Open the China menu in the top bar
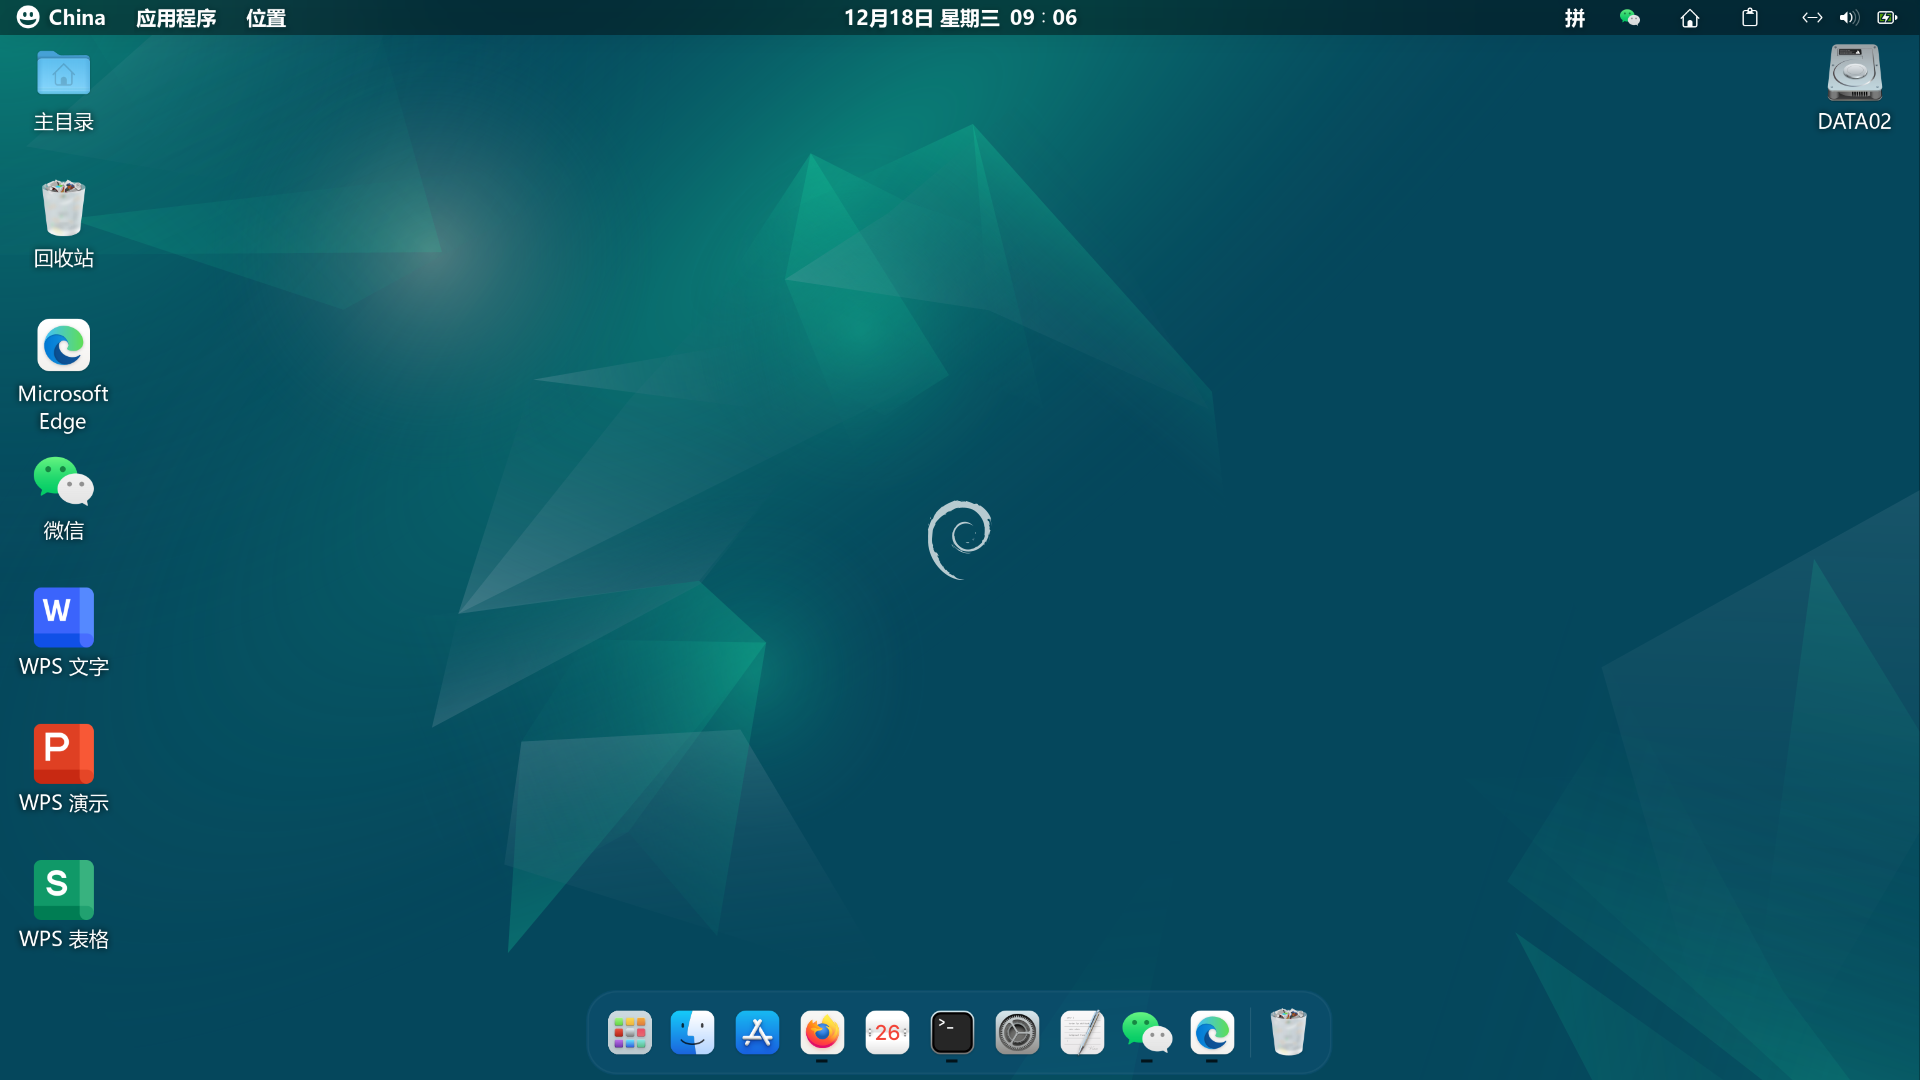1920x1080 pixels. click(61, 17)
